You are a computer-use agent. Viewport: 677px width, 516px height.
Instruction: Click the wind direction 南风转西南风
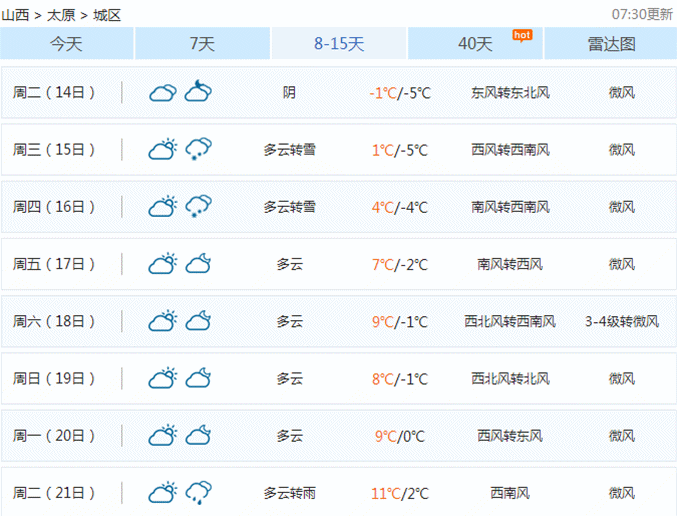(510, 207)
